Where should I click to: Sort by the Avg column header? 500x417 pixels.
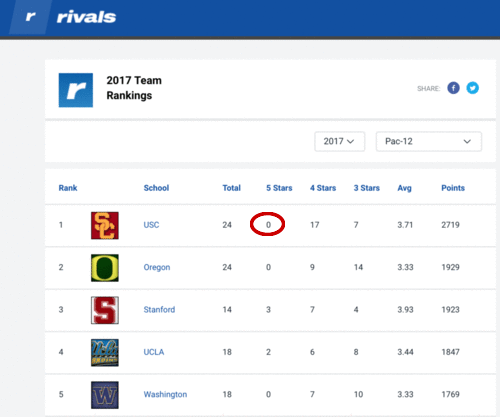point(404,188)
